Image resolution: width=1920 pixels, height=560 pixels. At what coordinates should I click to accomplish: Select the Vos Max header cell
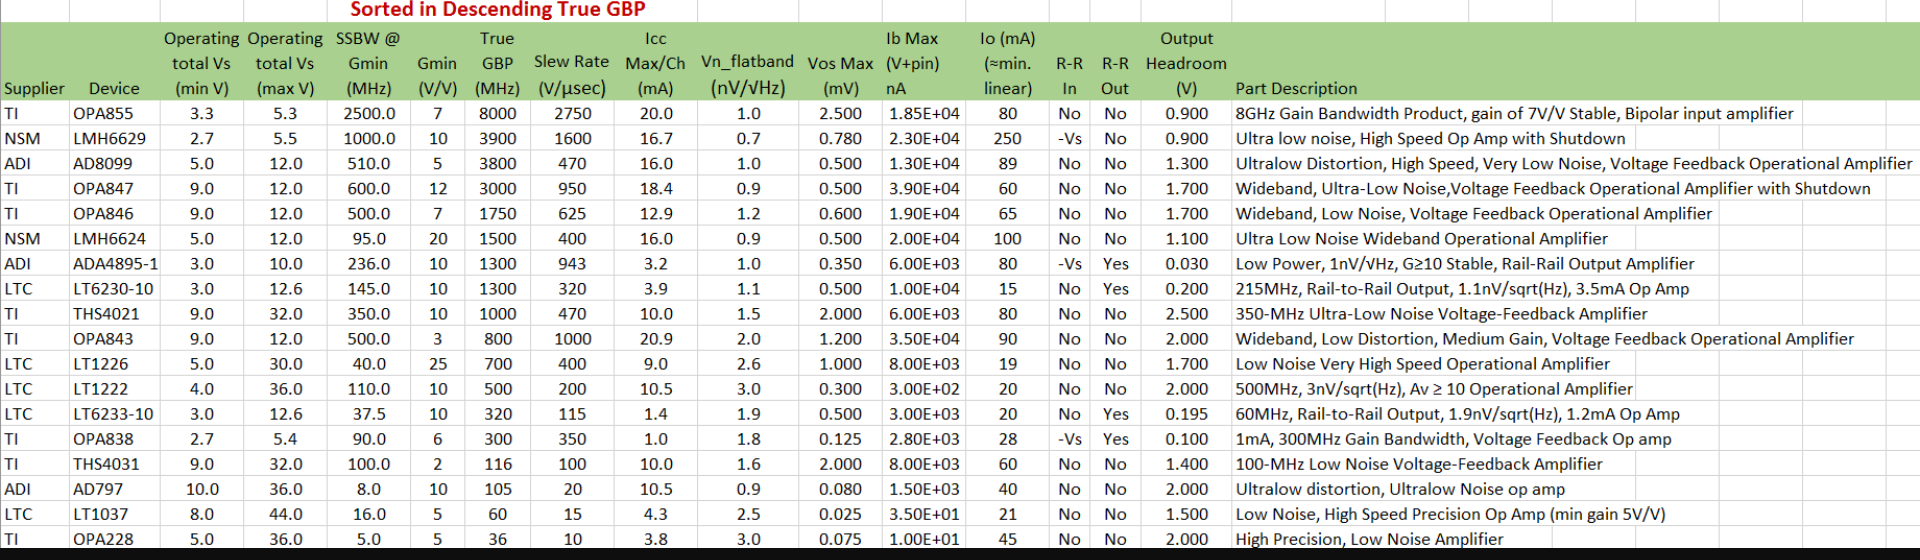pyautogui.click(x=840, y=63)
